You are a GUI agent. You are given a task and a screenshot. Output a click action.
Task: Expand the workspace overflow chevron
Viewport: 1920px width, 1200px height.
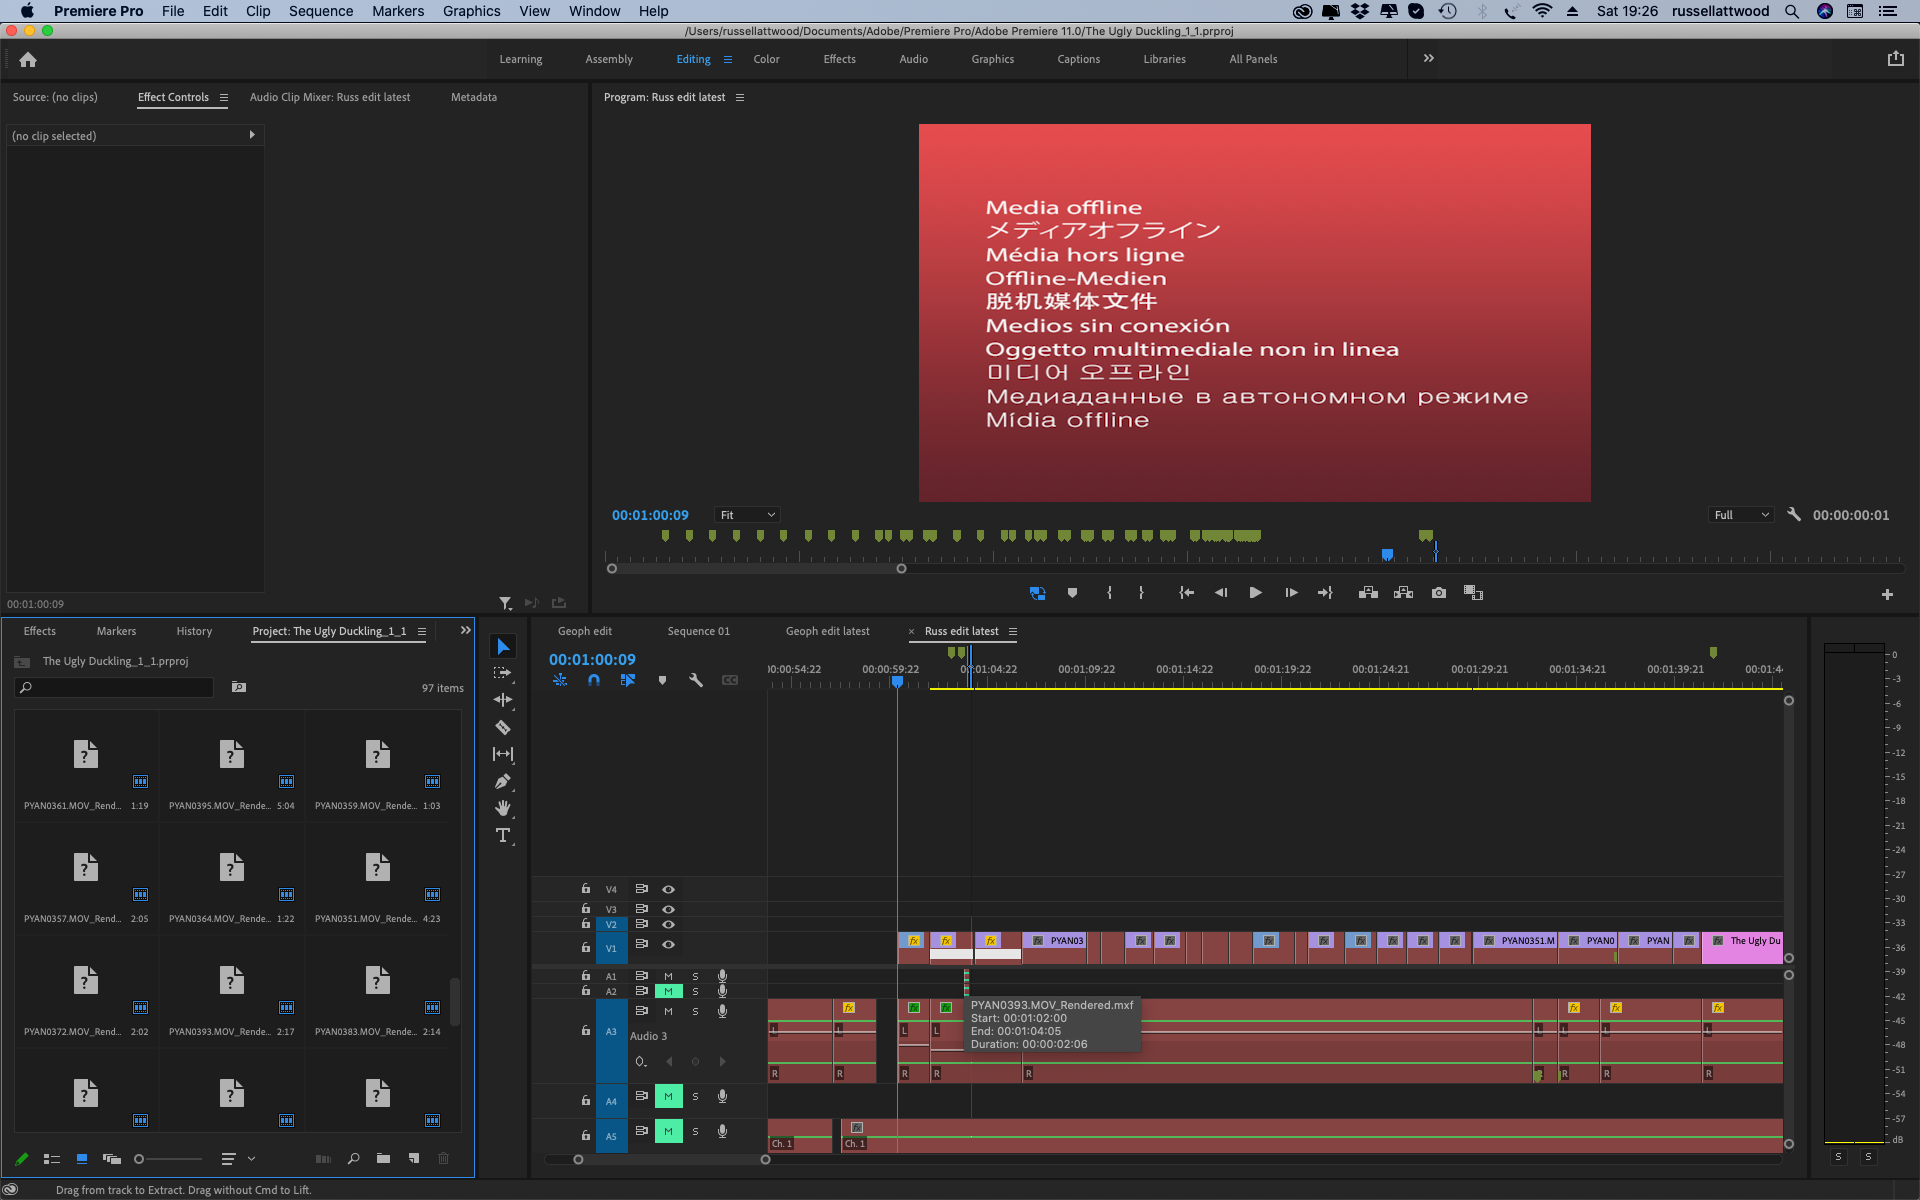[1428, 58]
